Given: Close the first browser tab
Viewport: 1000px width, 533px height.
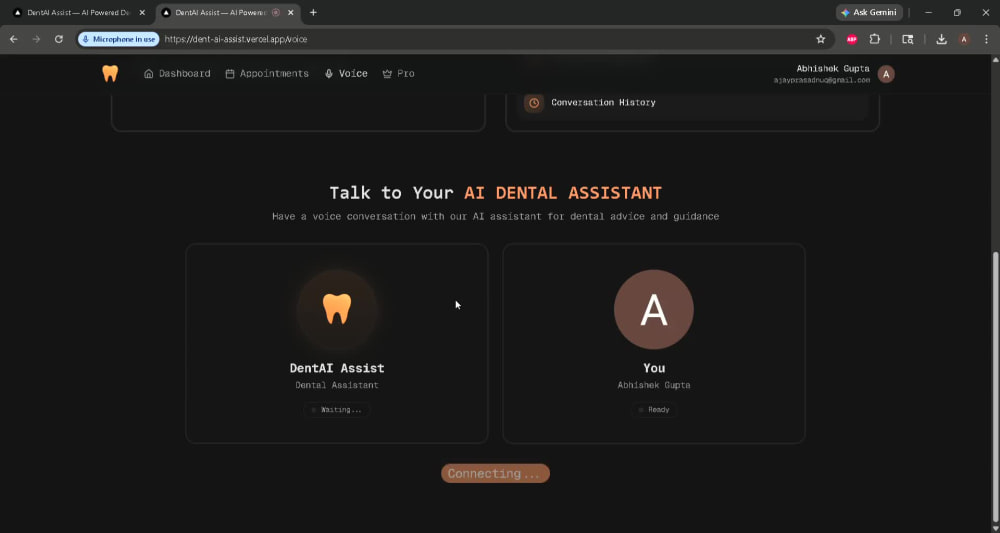Looking at the screenshot, I should (x=143, y=13).
